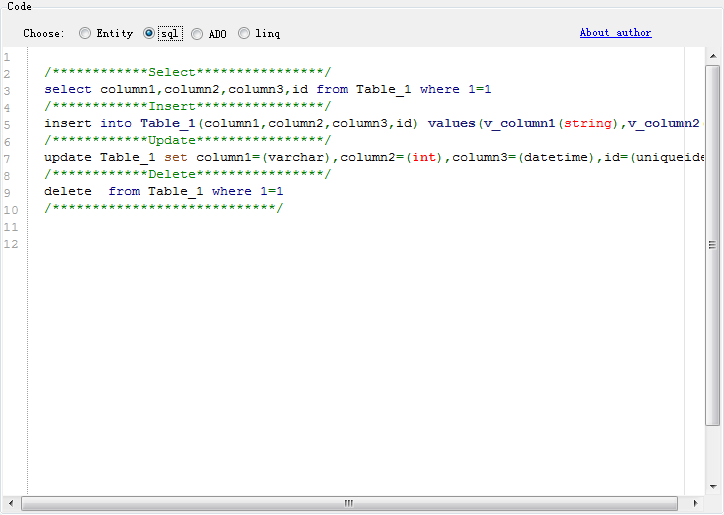Click the 'insert' keyword on line 5
Viewport: 724px width, 515px height.
68,123
